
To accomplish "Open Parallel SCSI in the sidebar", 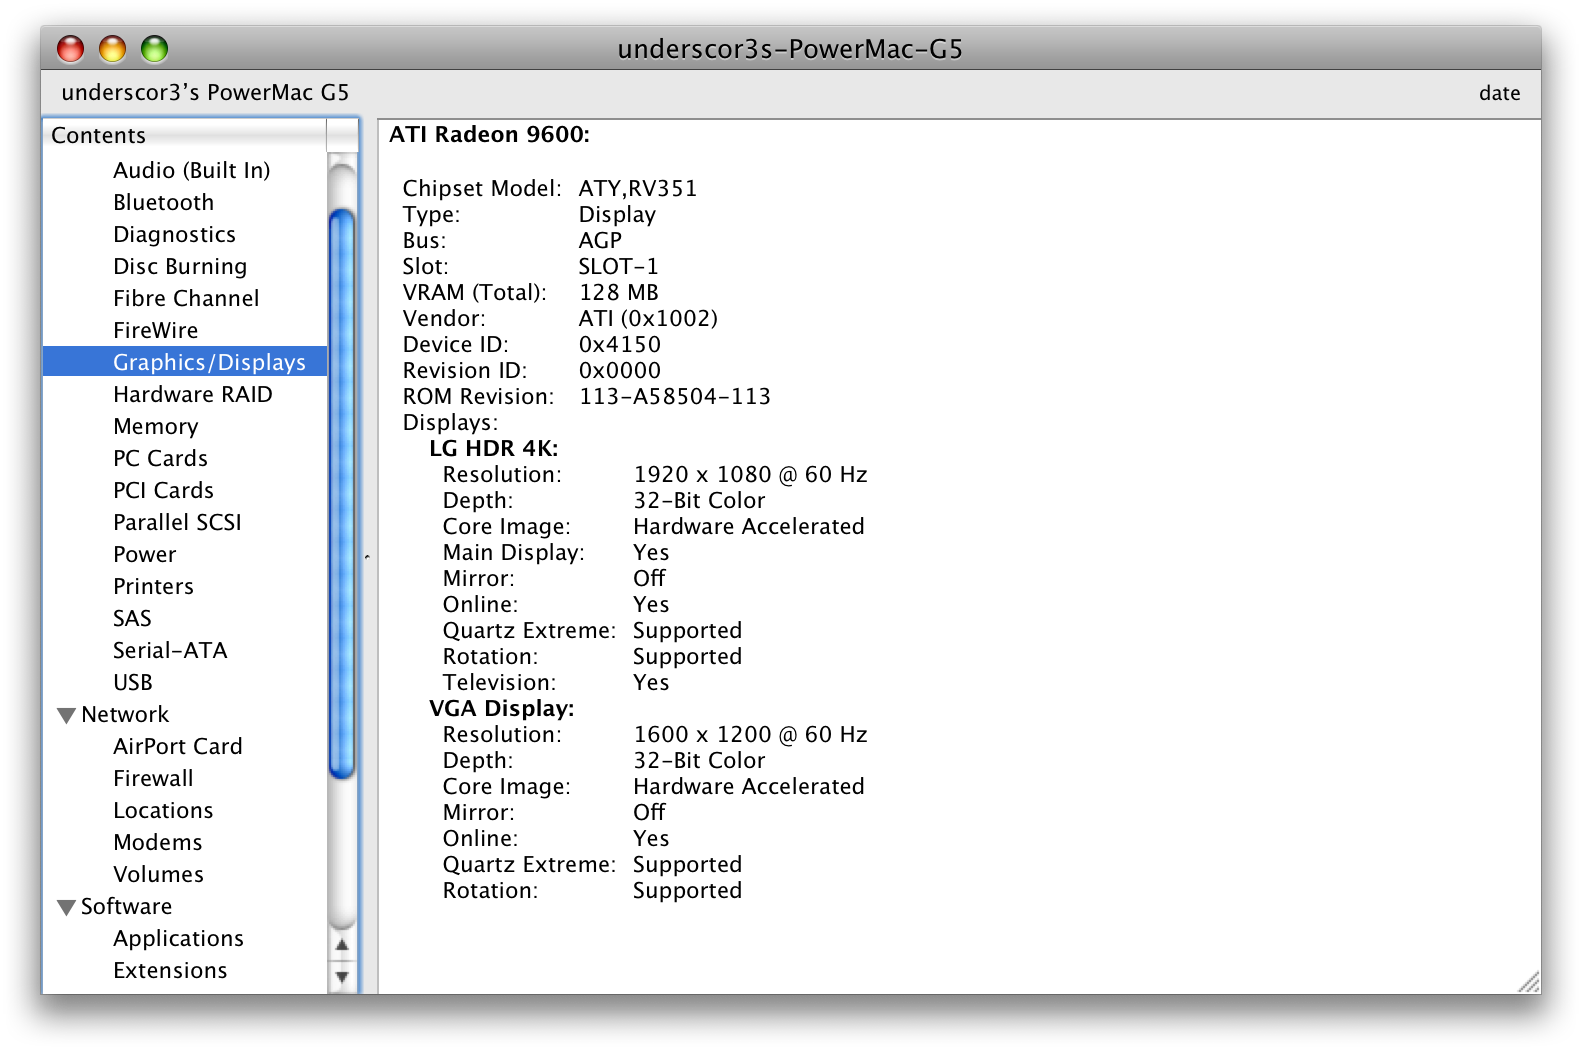I will (178, 522).
